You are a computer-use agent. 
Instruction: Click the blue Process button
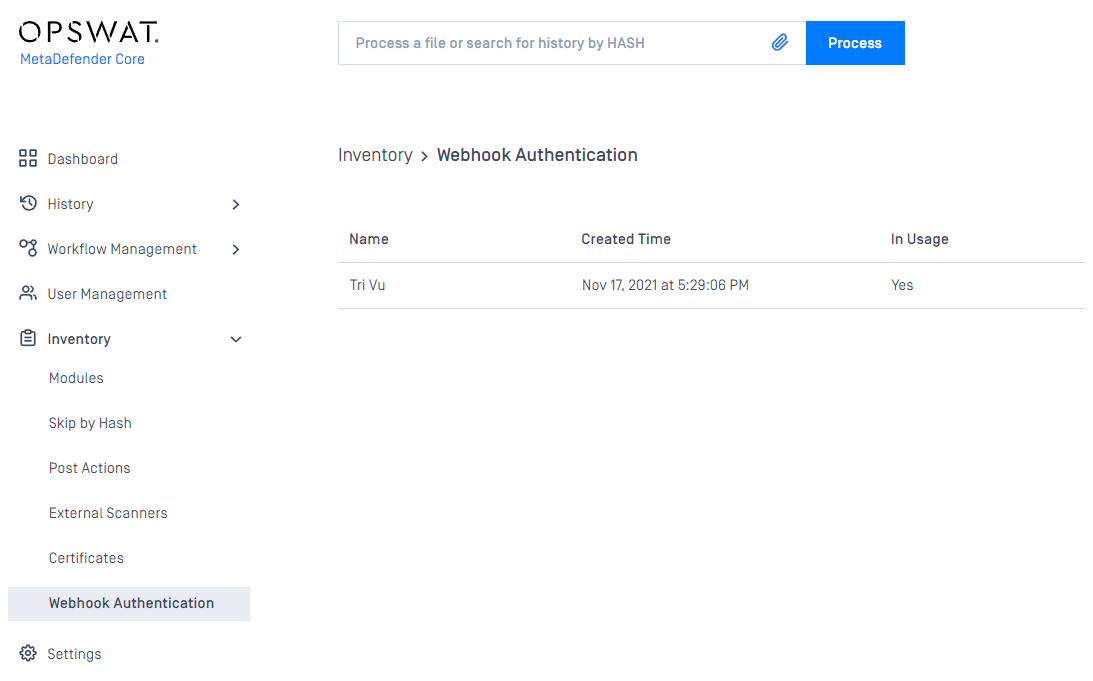(x=855, y=43)
